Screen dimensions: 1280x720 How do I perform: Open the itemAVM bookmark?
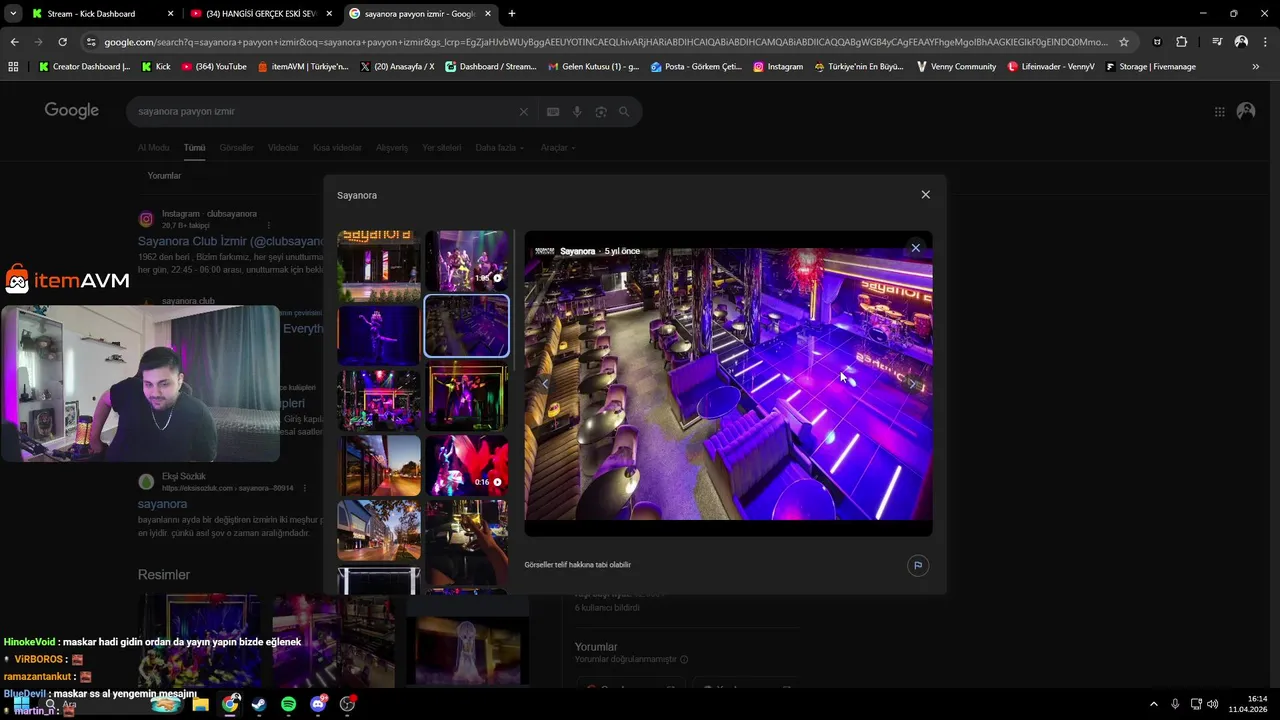point(303,67)
